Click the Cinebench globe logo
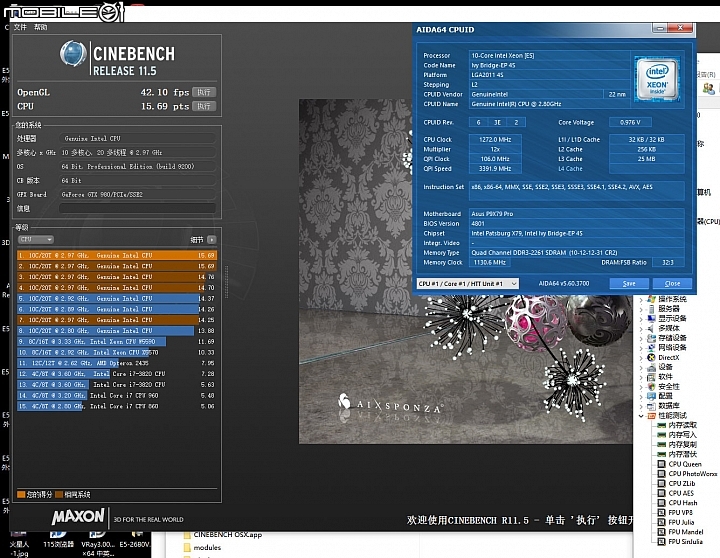This screenshot has width=720, height=558. click(73, 53)
